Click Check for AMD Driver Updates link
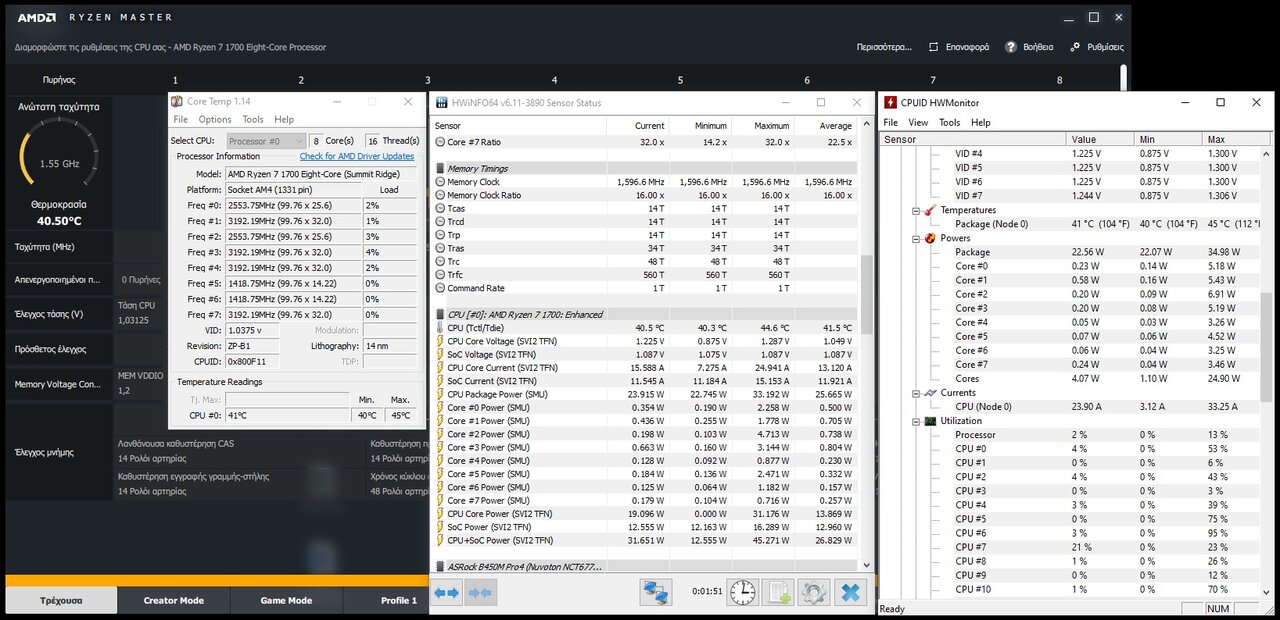The height and width of the screenshot is (620, 1280). [x=357, y=156]
